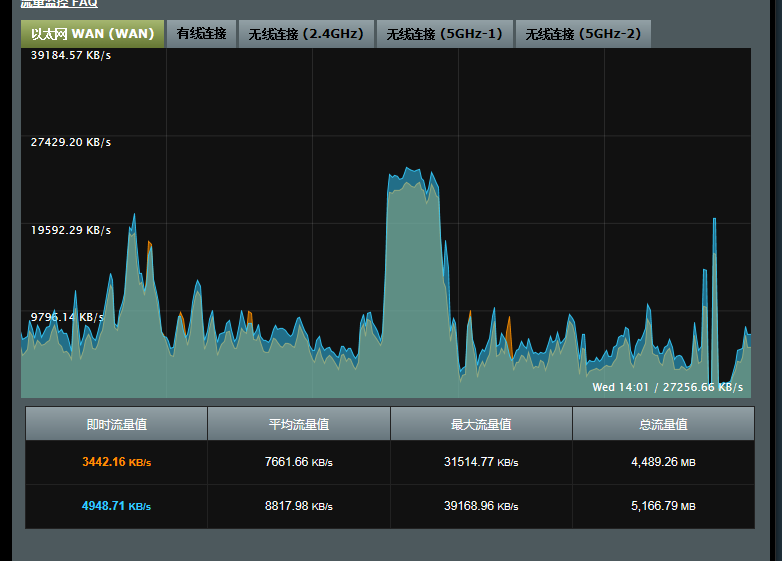Click the 39184.57 KB/s axis label
The height and width of the screenshot is (561, 782).
71,55
